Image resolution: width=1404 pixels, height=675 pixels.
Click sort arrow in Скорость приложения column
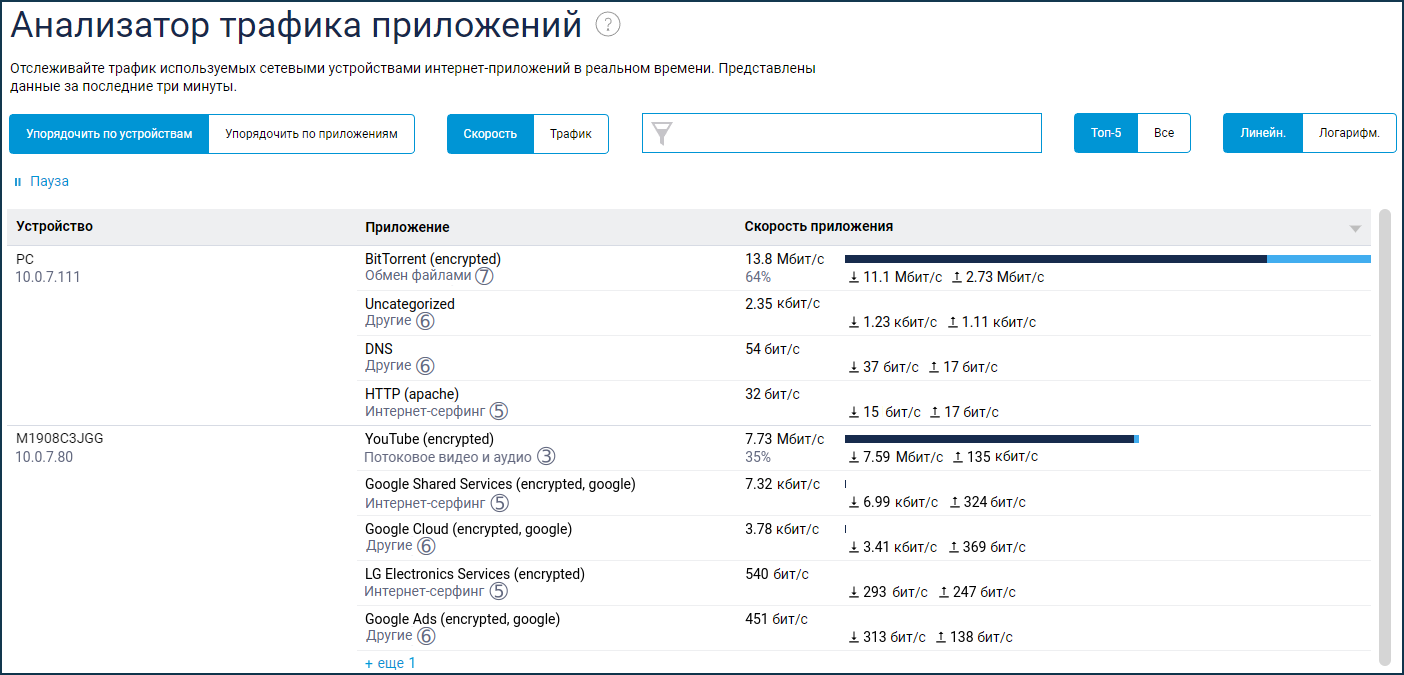click(x=1355, y=229)
